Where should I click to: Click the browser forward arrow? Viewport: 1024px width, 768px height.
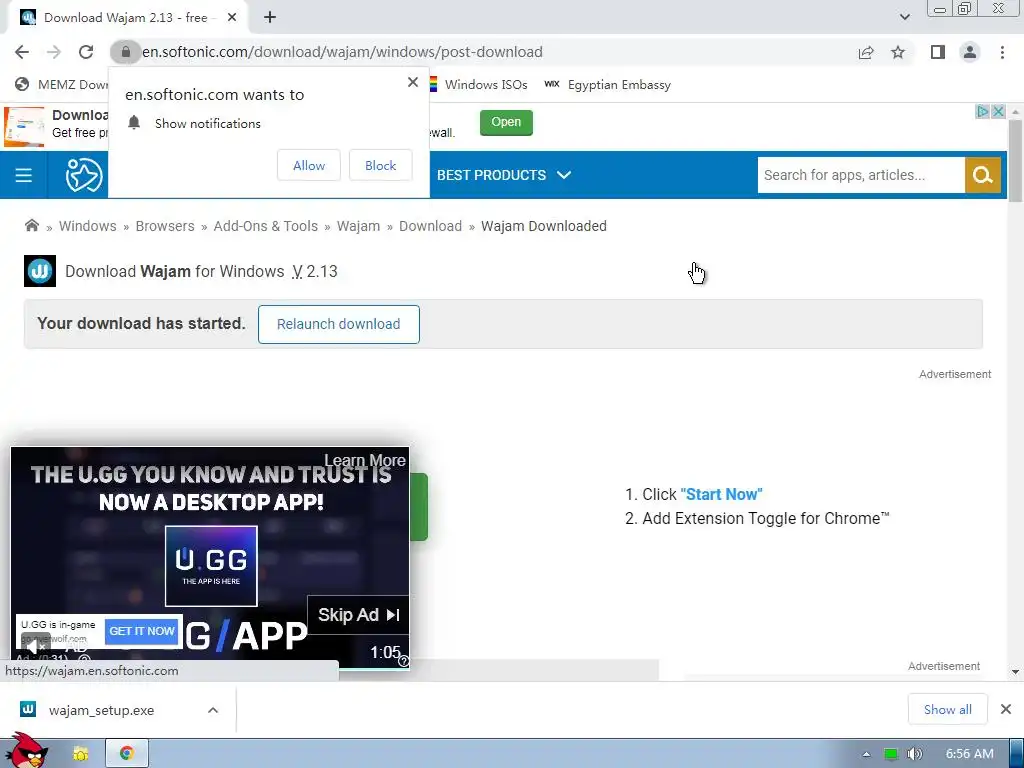click(54, 52)
